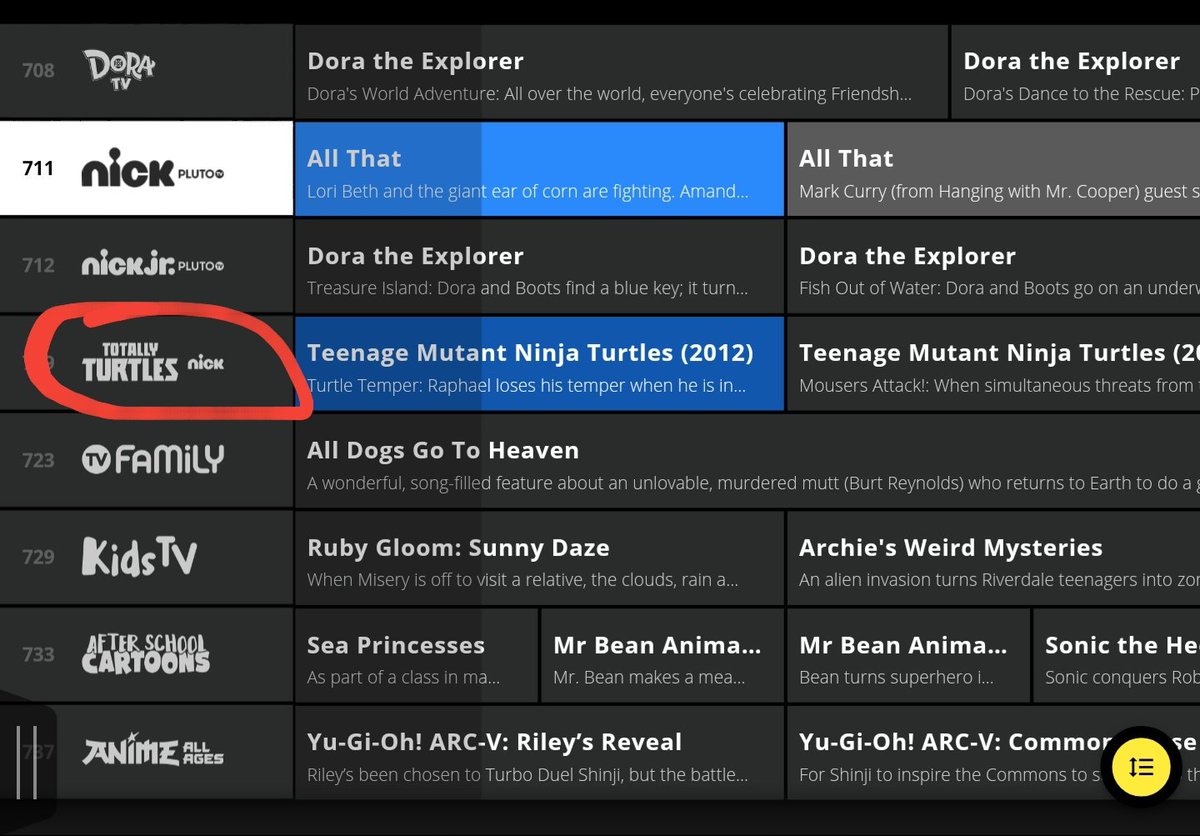Select the After School Cartoons channel logo

pos(146,653)
